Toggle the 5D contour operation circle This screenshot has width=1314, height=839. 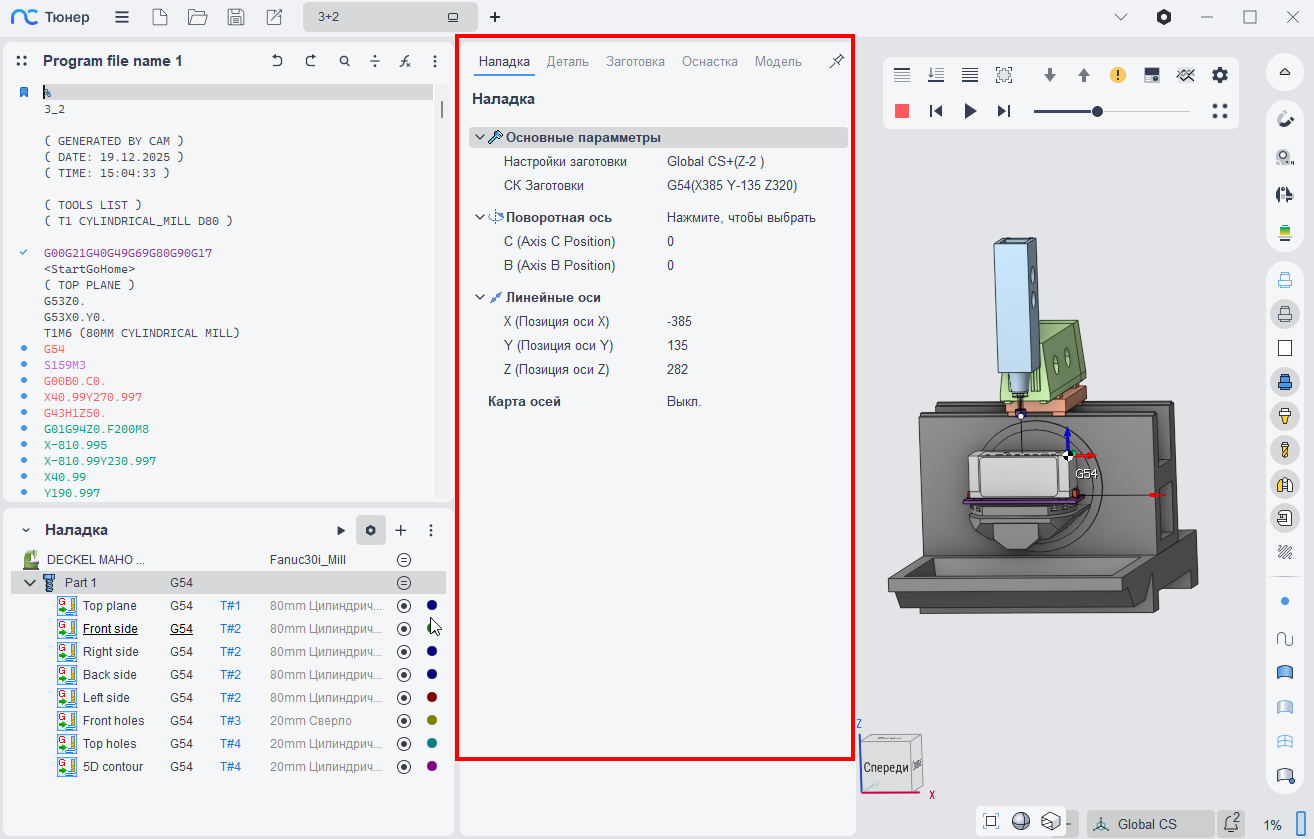coord(404,767)
